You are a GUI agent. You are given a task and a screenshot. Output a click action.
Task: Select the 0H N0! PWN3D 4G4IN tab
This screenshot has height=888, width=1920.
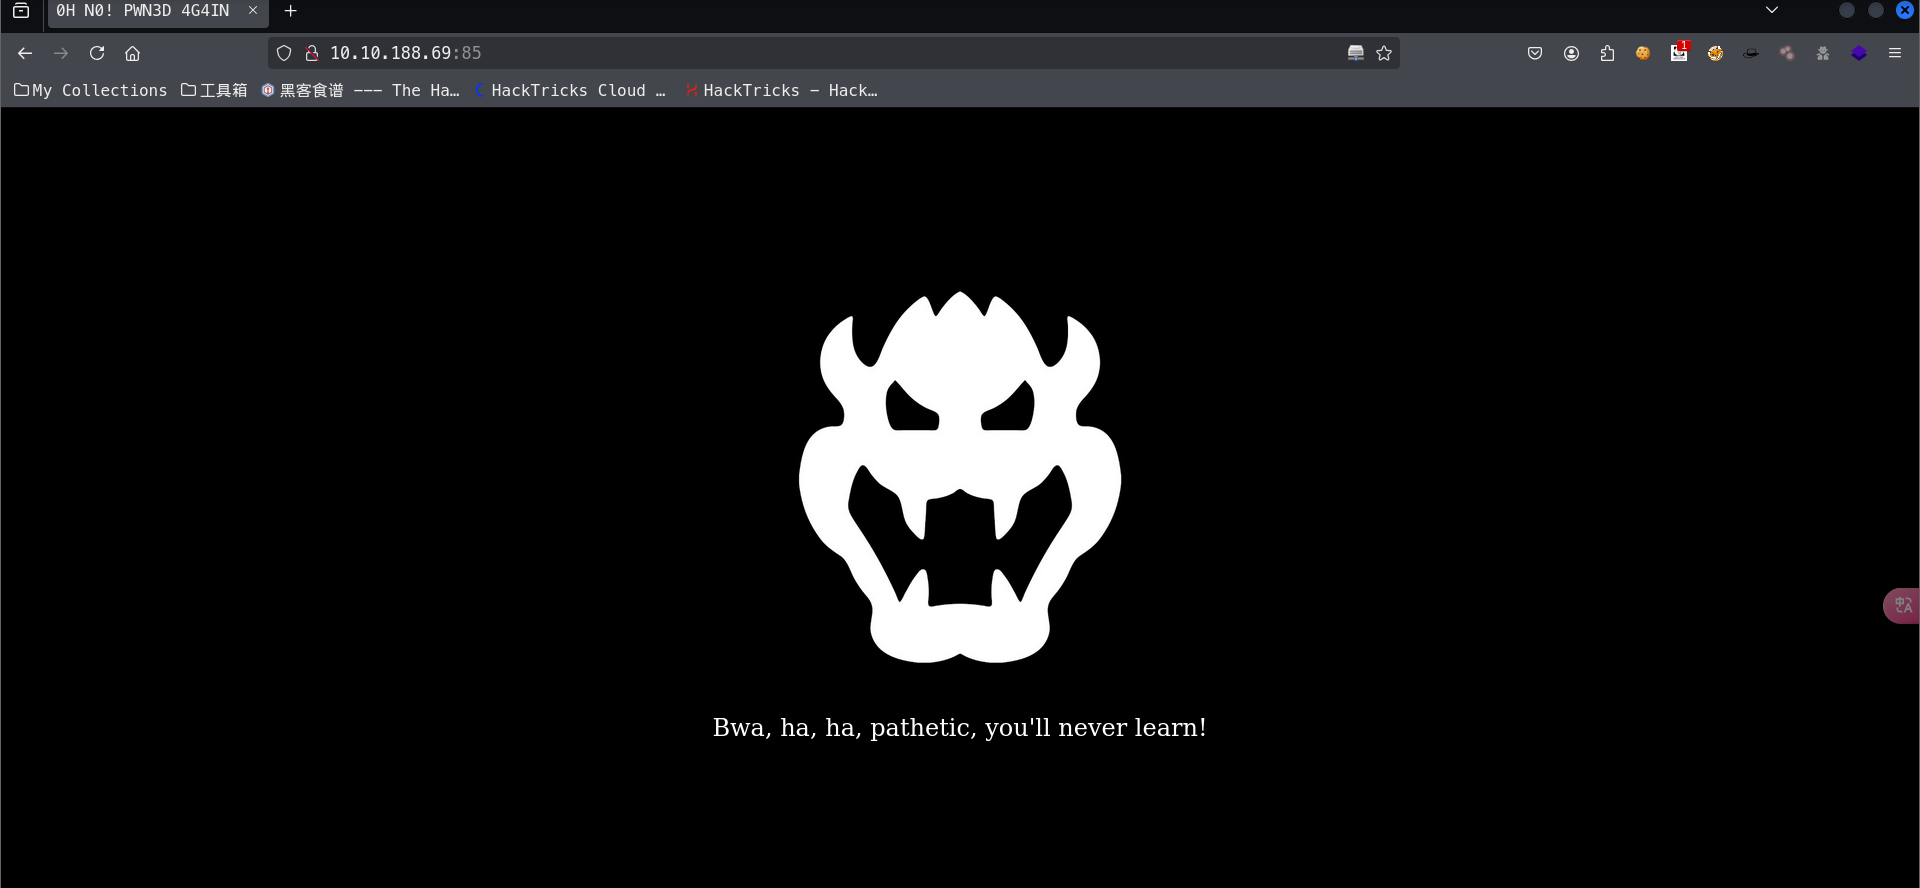pyautogui.click(x=158, y=12)
